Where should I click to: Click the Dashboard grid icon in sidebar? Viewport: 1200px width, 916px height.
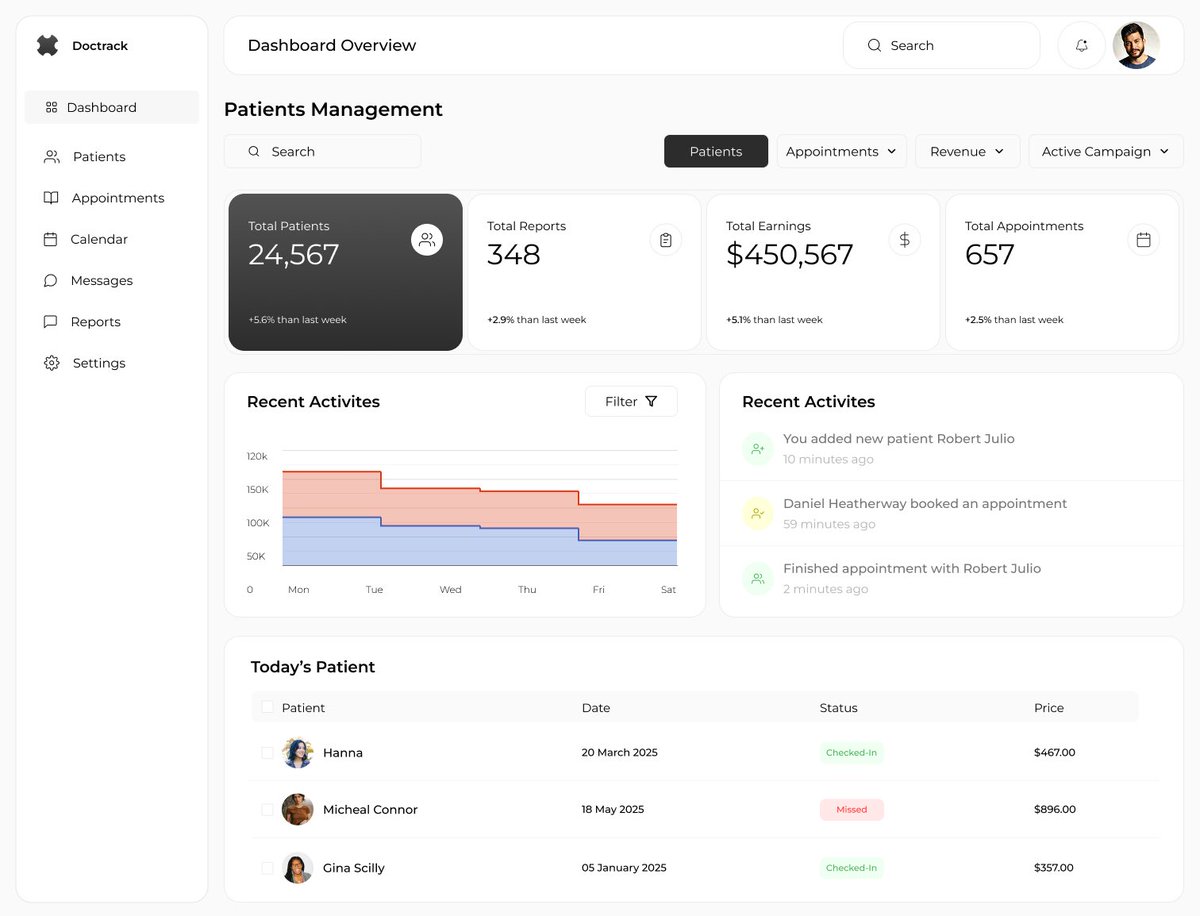(x=52, y=107)
